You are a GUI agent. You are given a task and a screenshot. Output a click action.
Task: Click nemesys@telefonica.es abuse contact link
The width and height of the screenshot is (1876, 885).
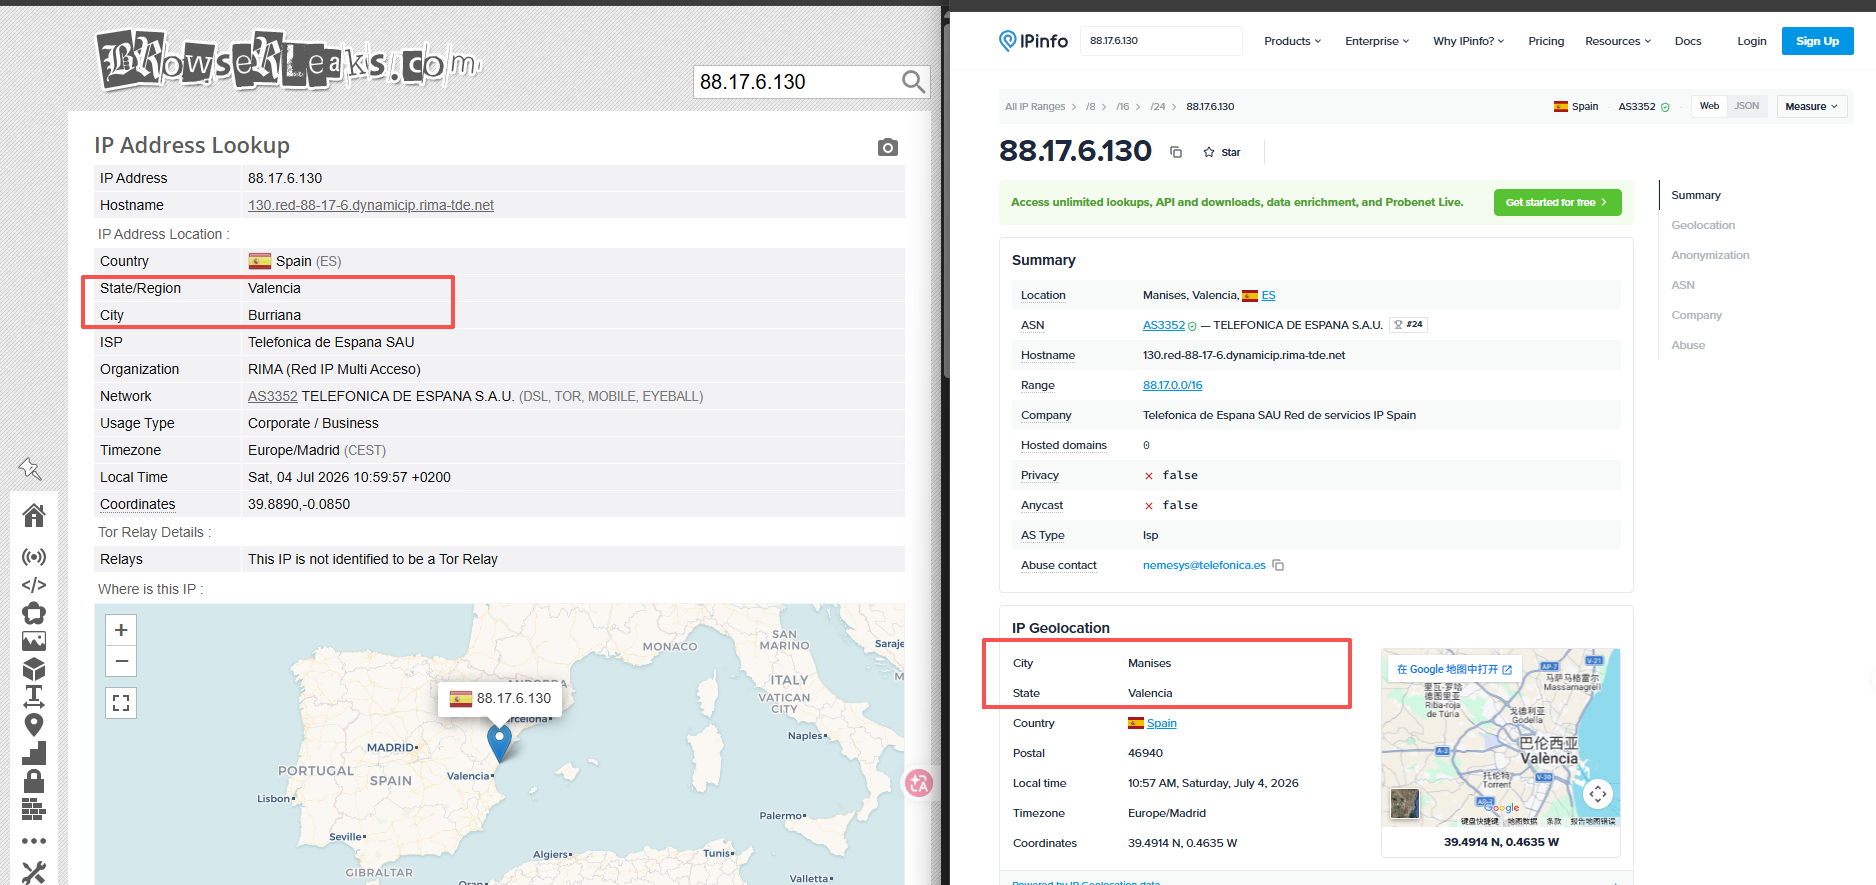point(1204,565)
